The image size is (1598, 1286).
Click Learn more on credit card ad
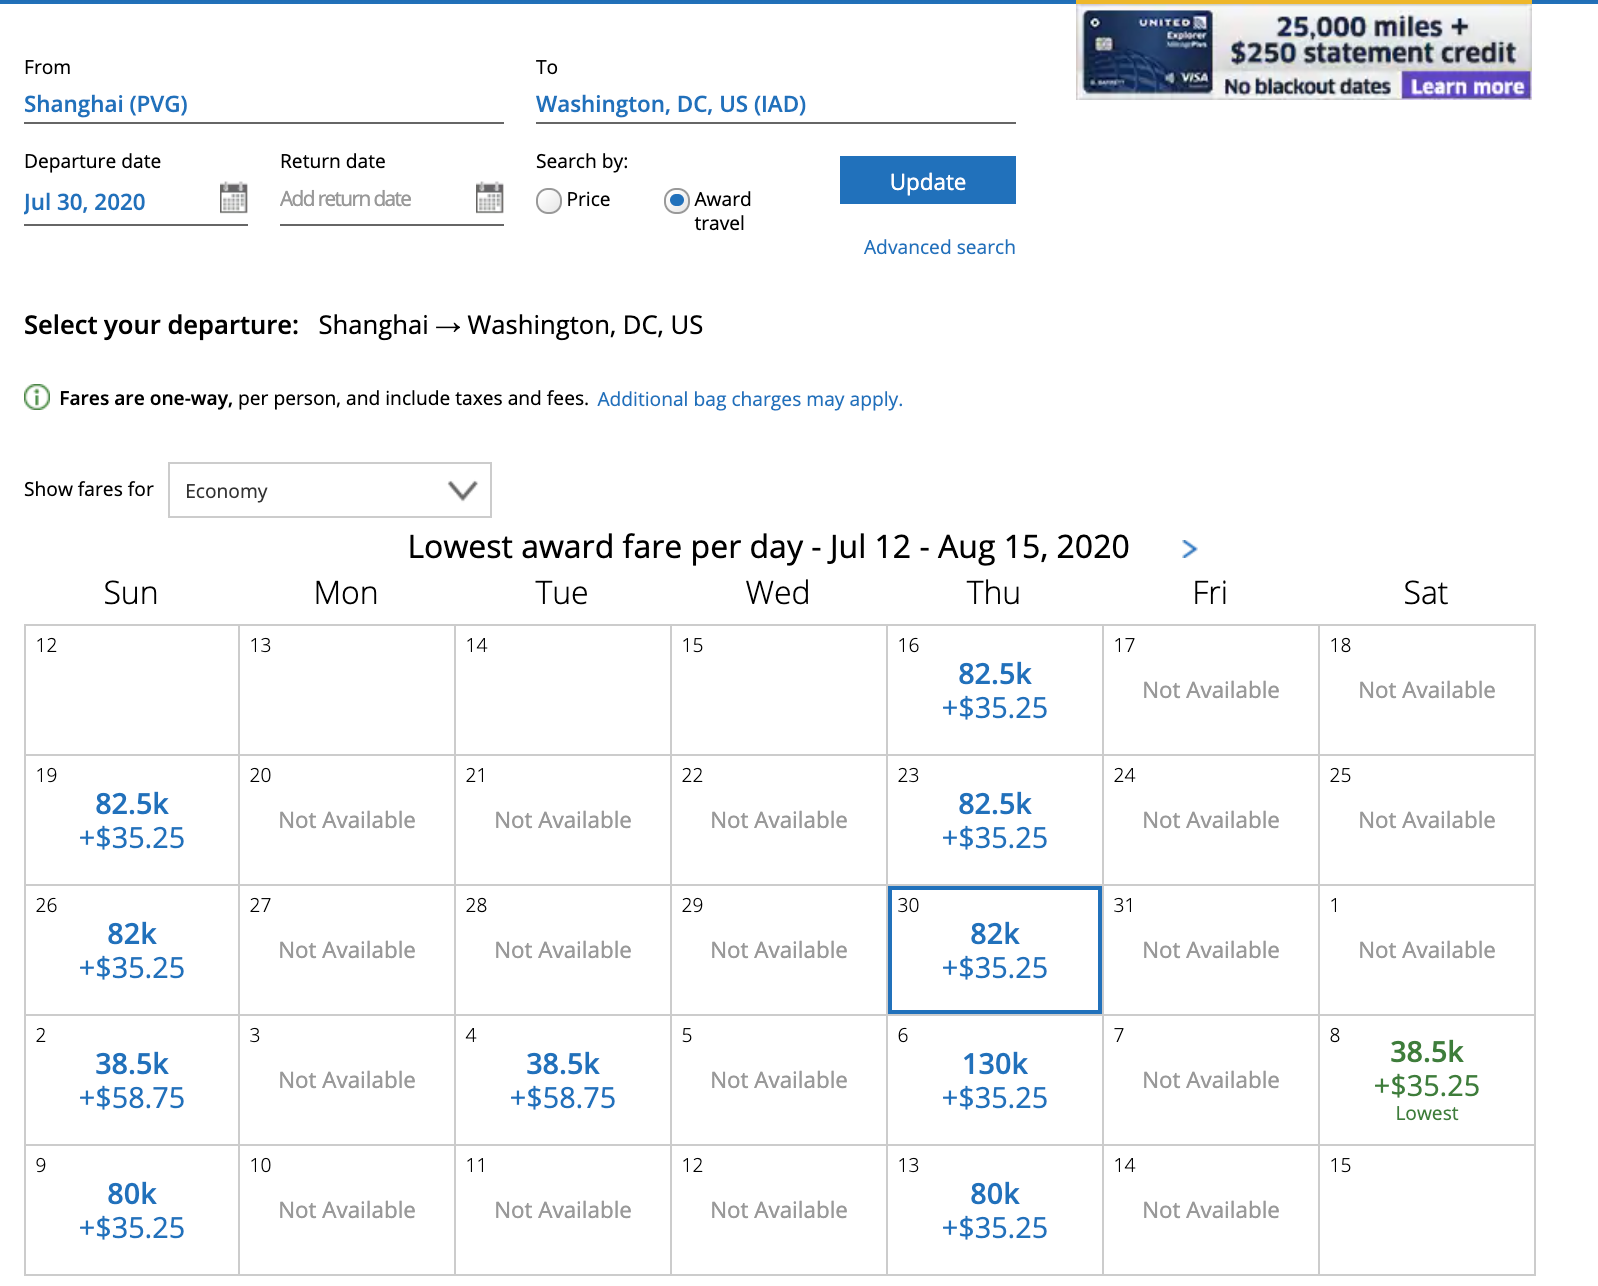click(1466, 87)
